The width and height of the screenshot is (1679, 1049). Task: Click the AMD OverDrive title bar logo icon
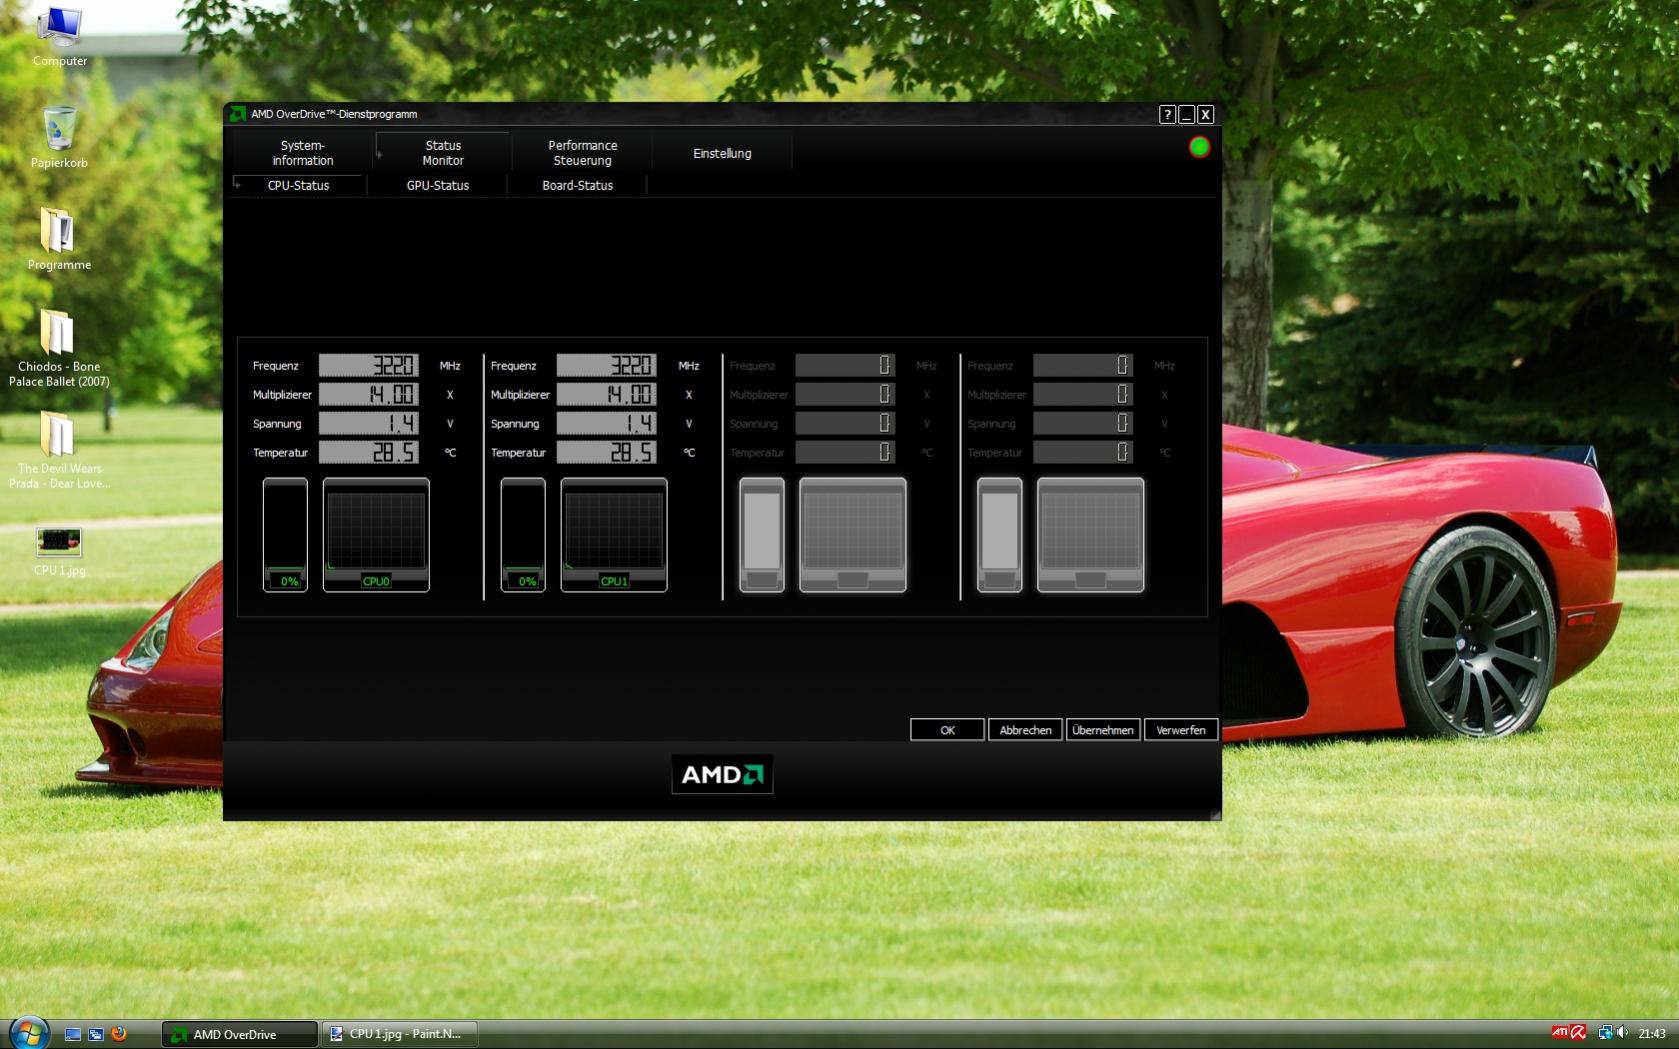tap(237, 114)
